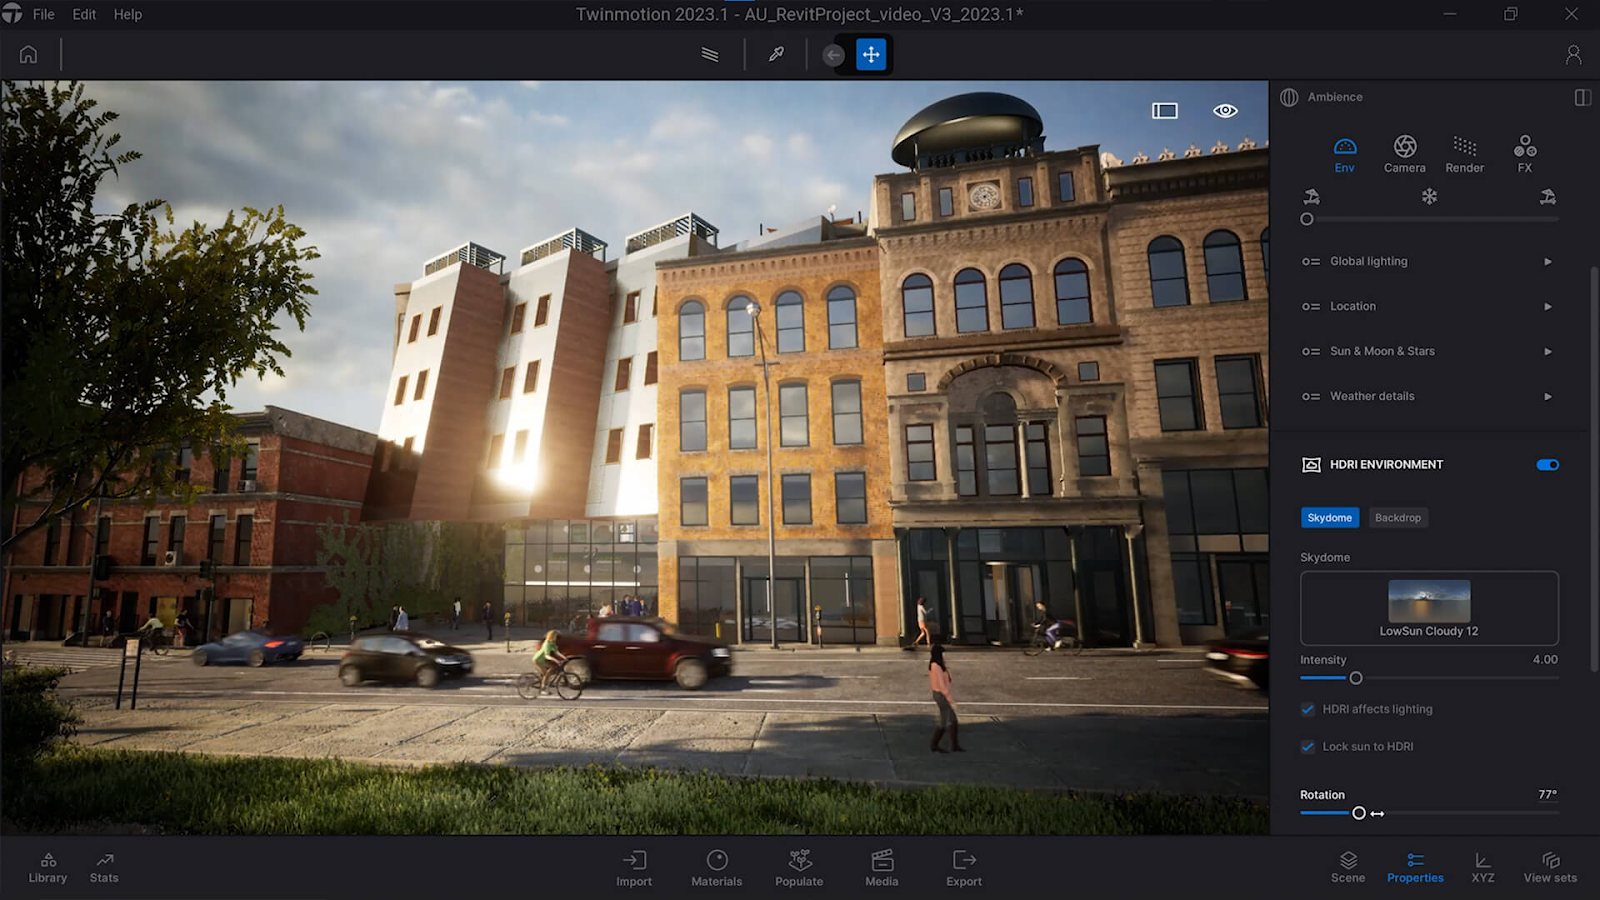This screenshot has width=1600, height=900.
Task: Click the back arrow toggle icon
Action: click(833, 55)
